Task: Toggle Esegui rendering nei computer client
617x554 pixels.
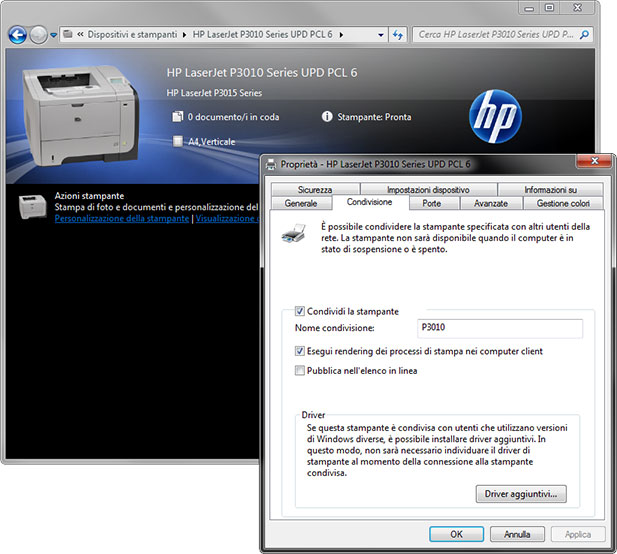Action: [300, 351]
